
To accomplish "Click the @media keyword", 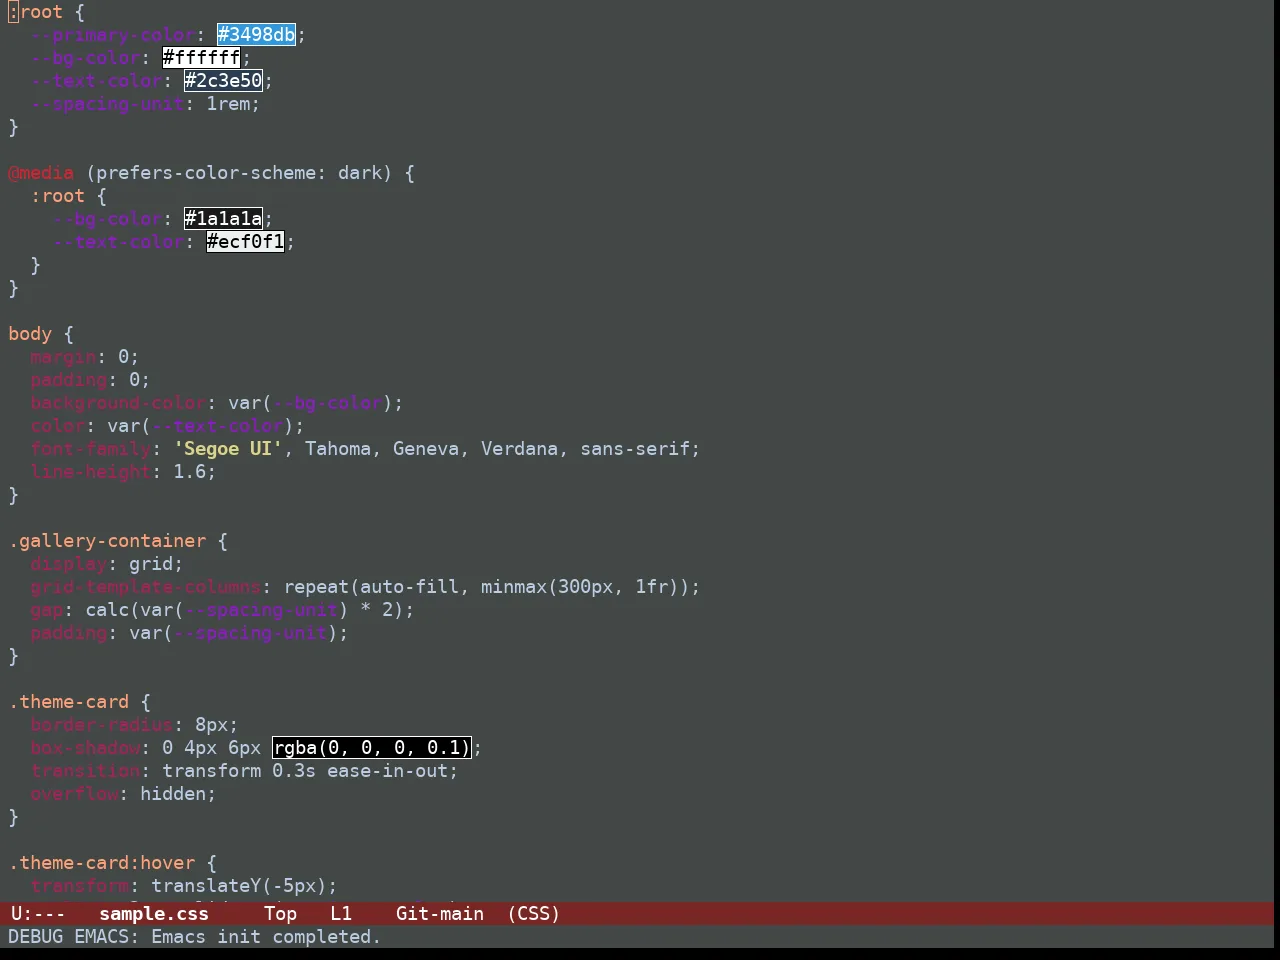I will [41, 173].
